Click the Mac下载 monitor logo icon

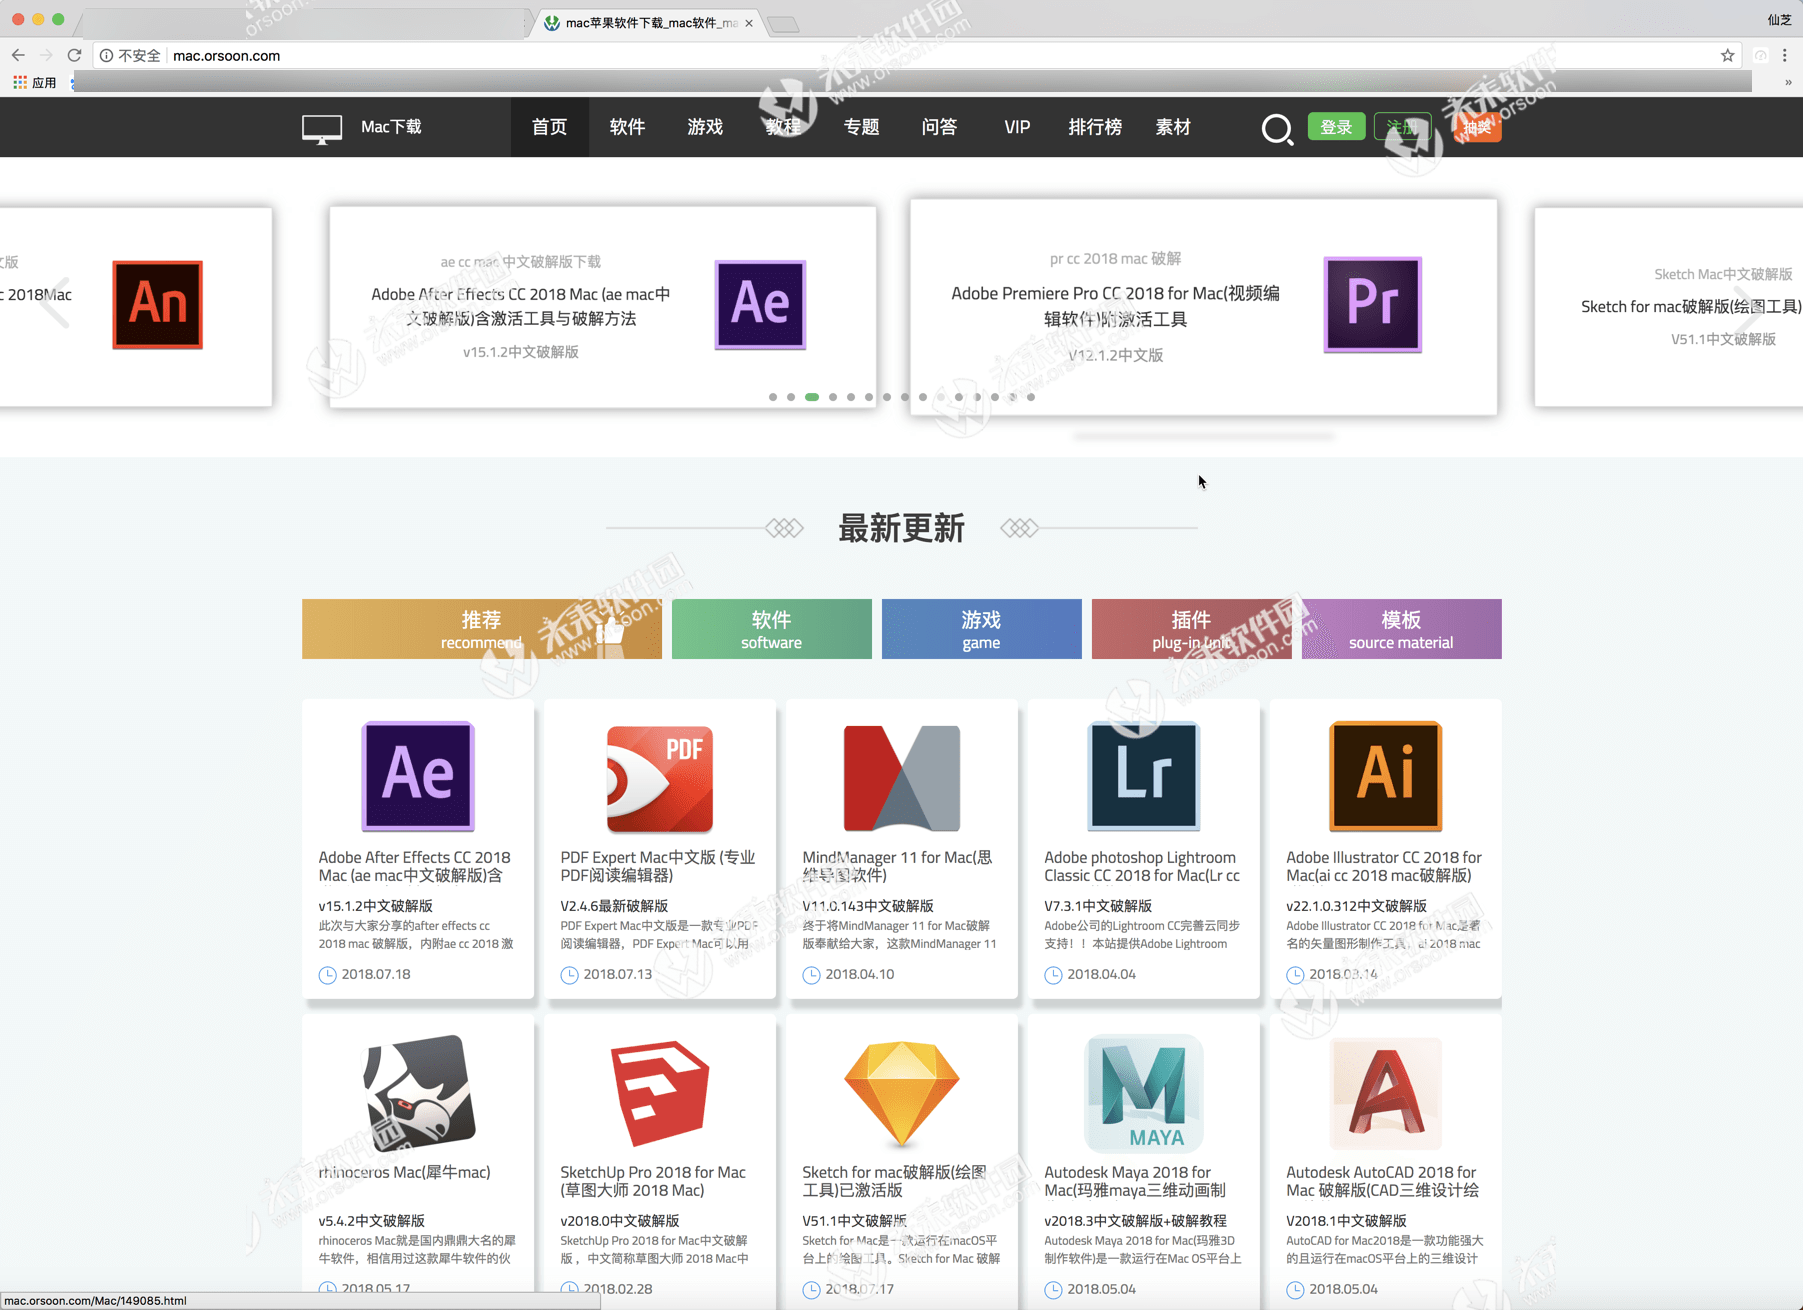click(321, 129)
